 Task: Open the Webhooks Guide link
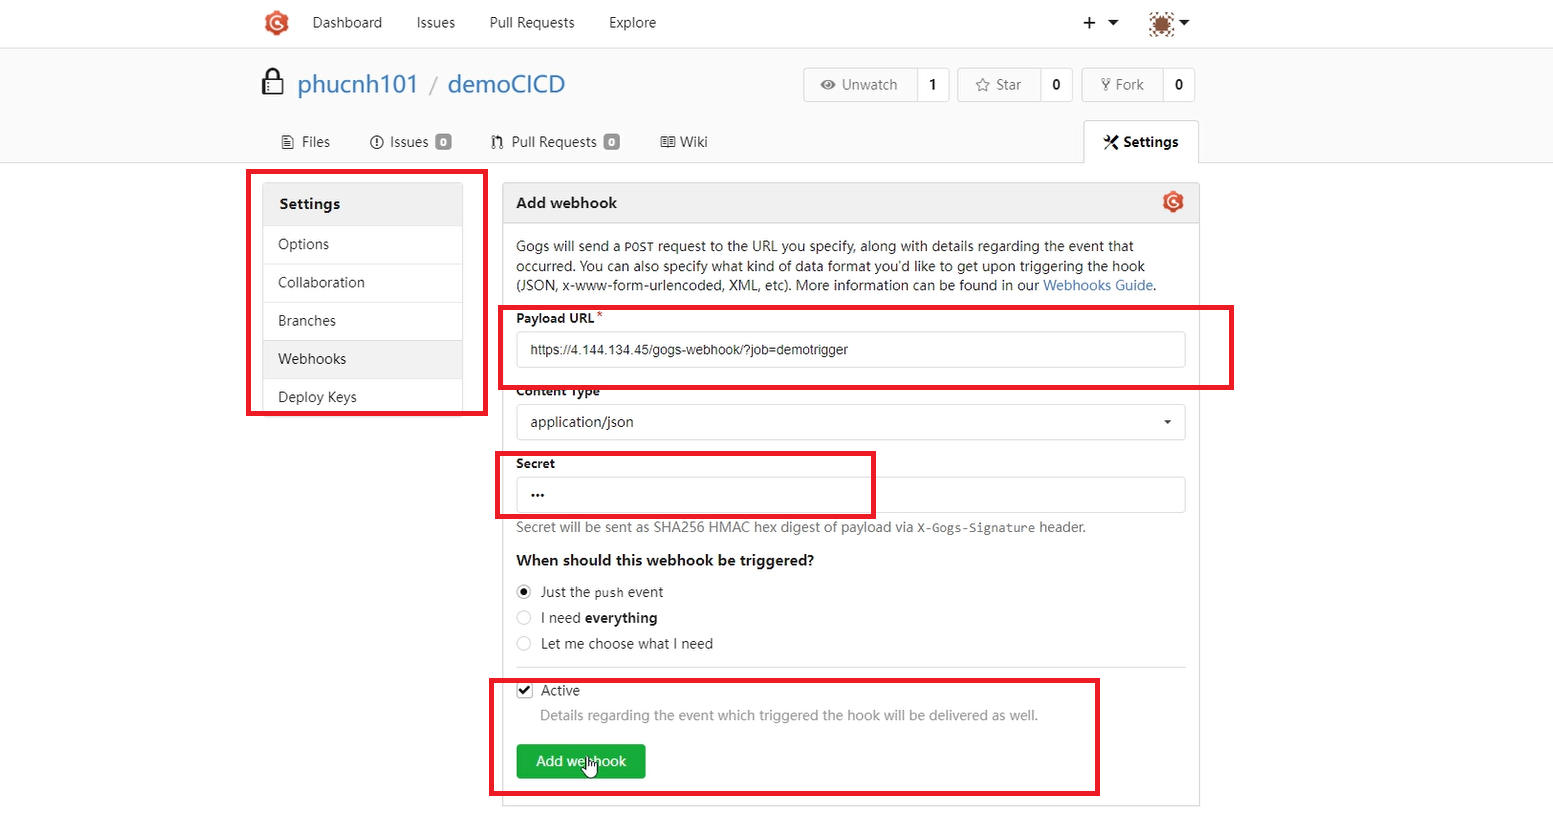(x=1098, y=285)
